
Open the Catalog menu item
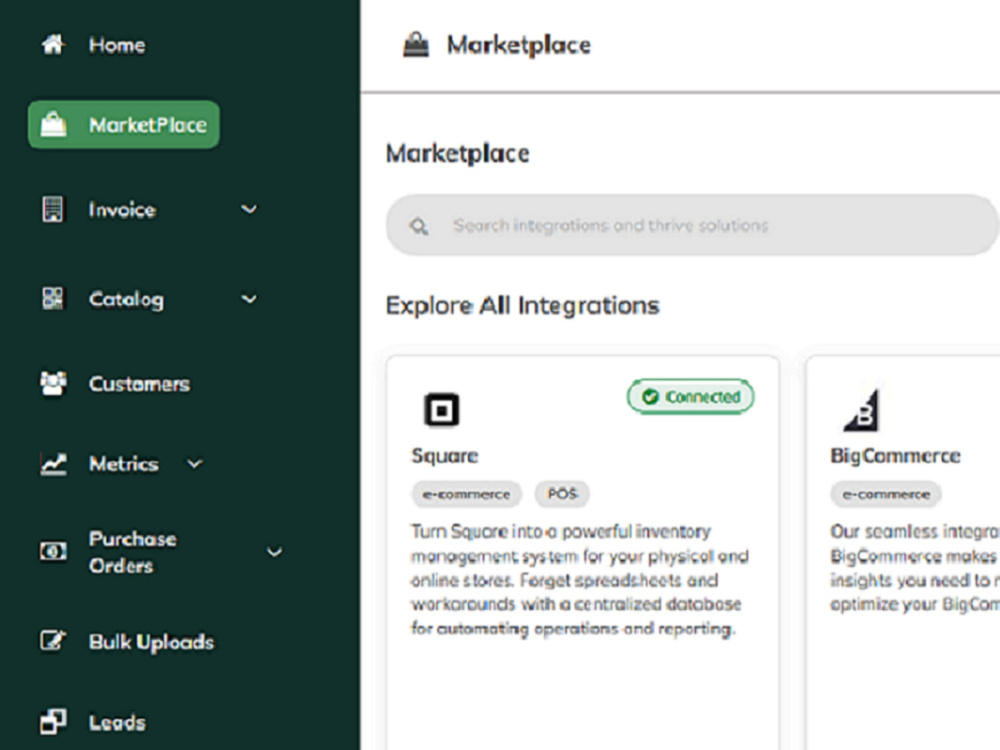point(126,300)
